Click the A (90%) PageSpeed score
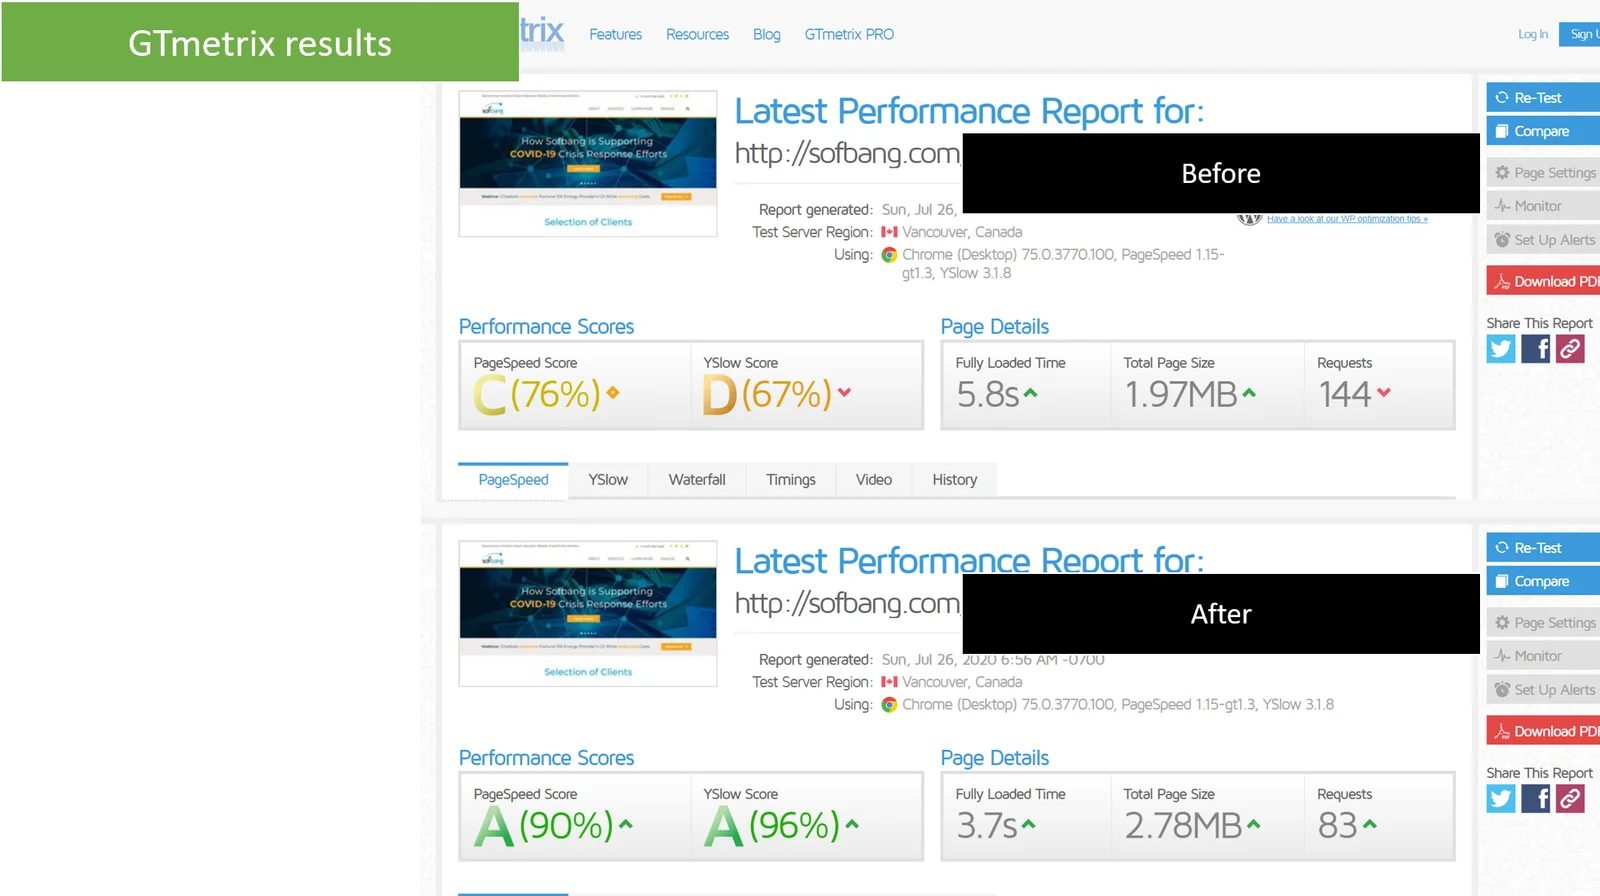Screen dimensions: 1600x896 click(x=543, y=825)
